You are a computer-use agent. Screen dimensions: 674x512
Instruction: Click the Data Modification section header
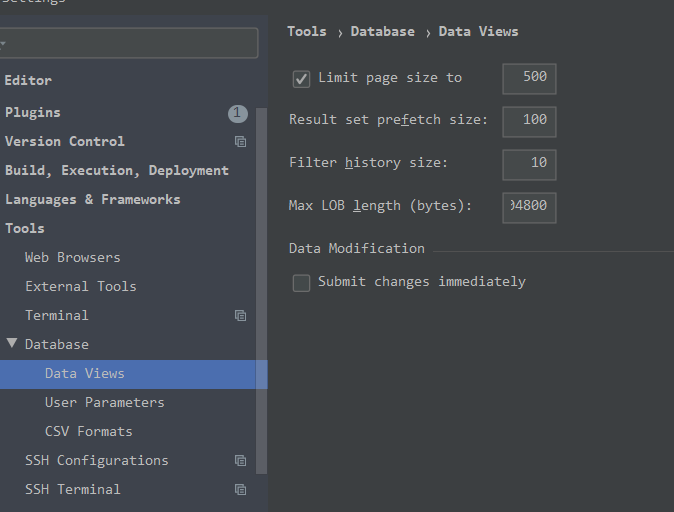[357, 248]
